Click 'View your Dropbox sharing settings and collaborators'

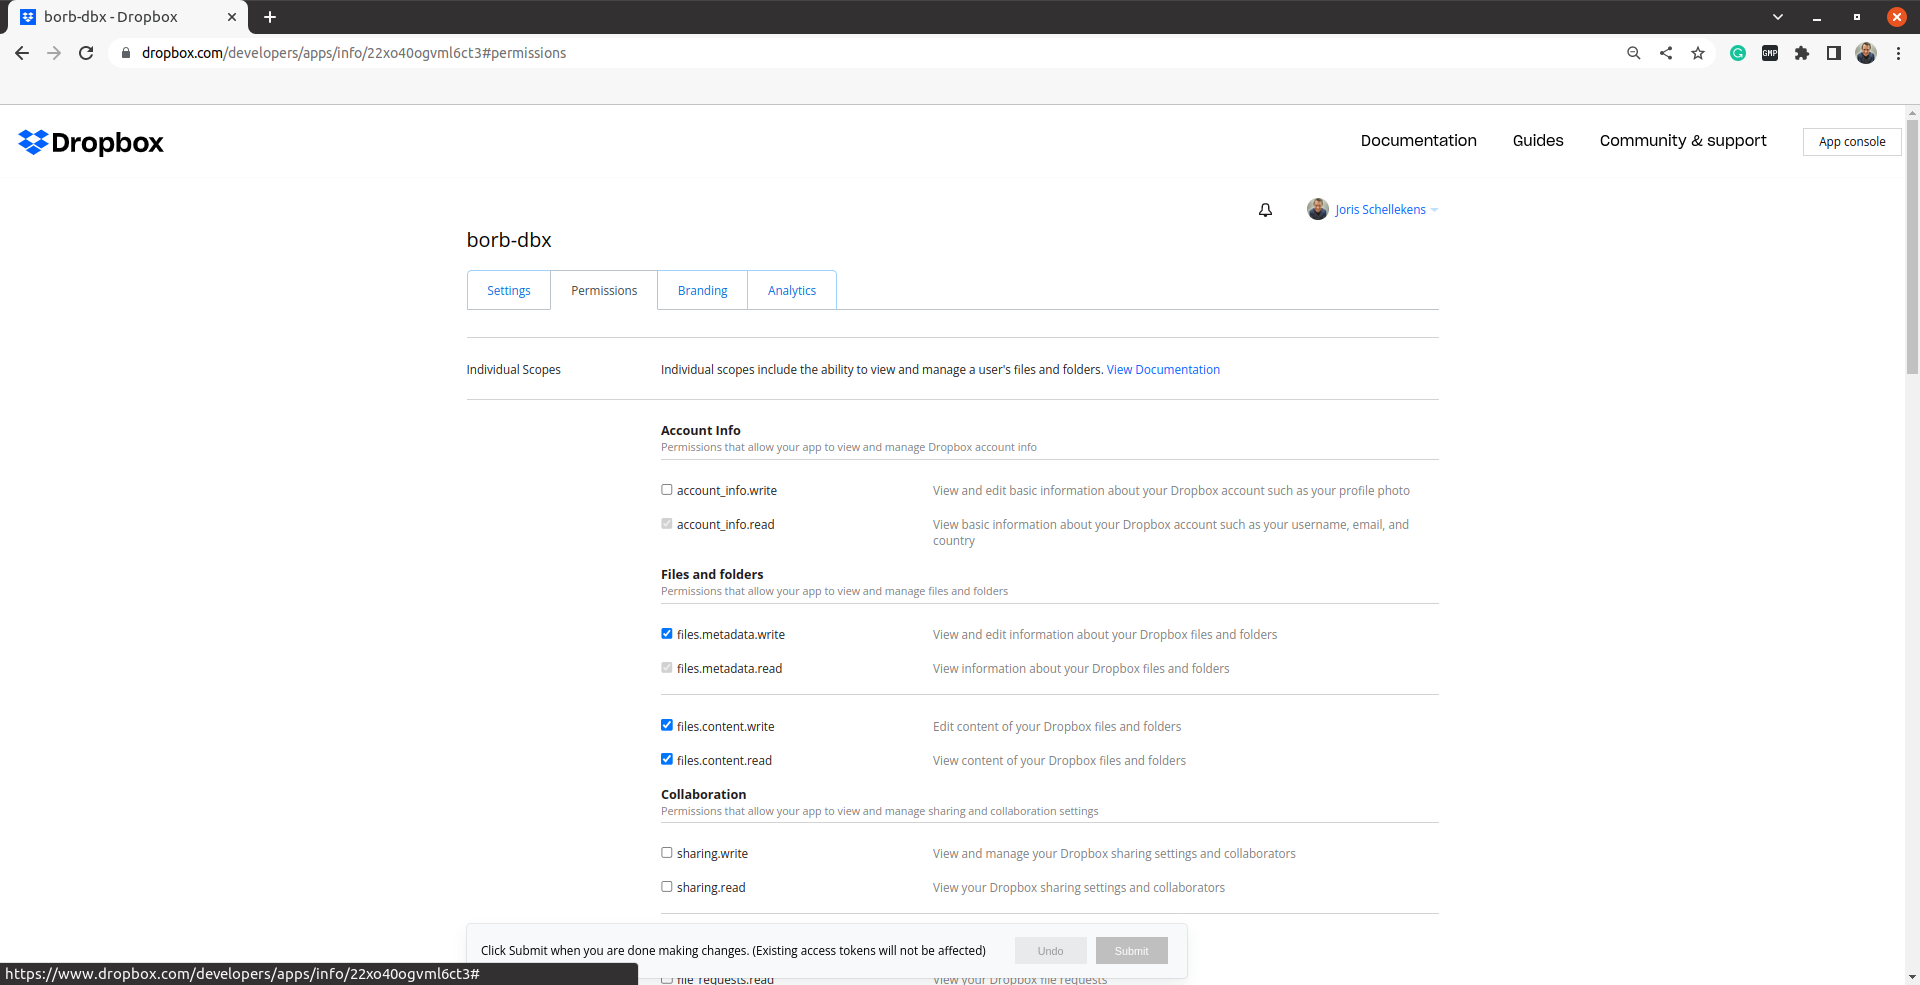tap(1079, 888)
